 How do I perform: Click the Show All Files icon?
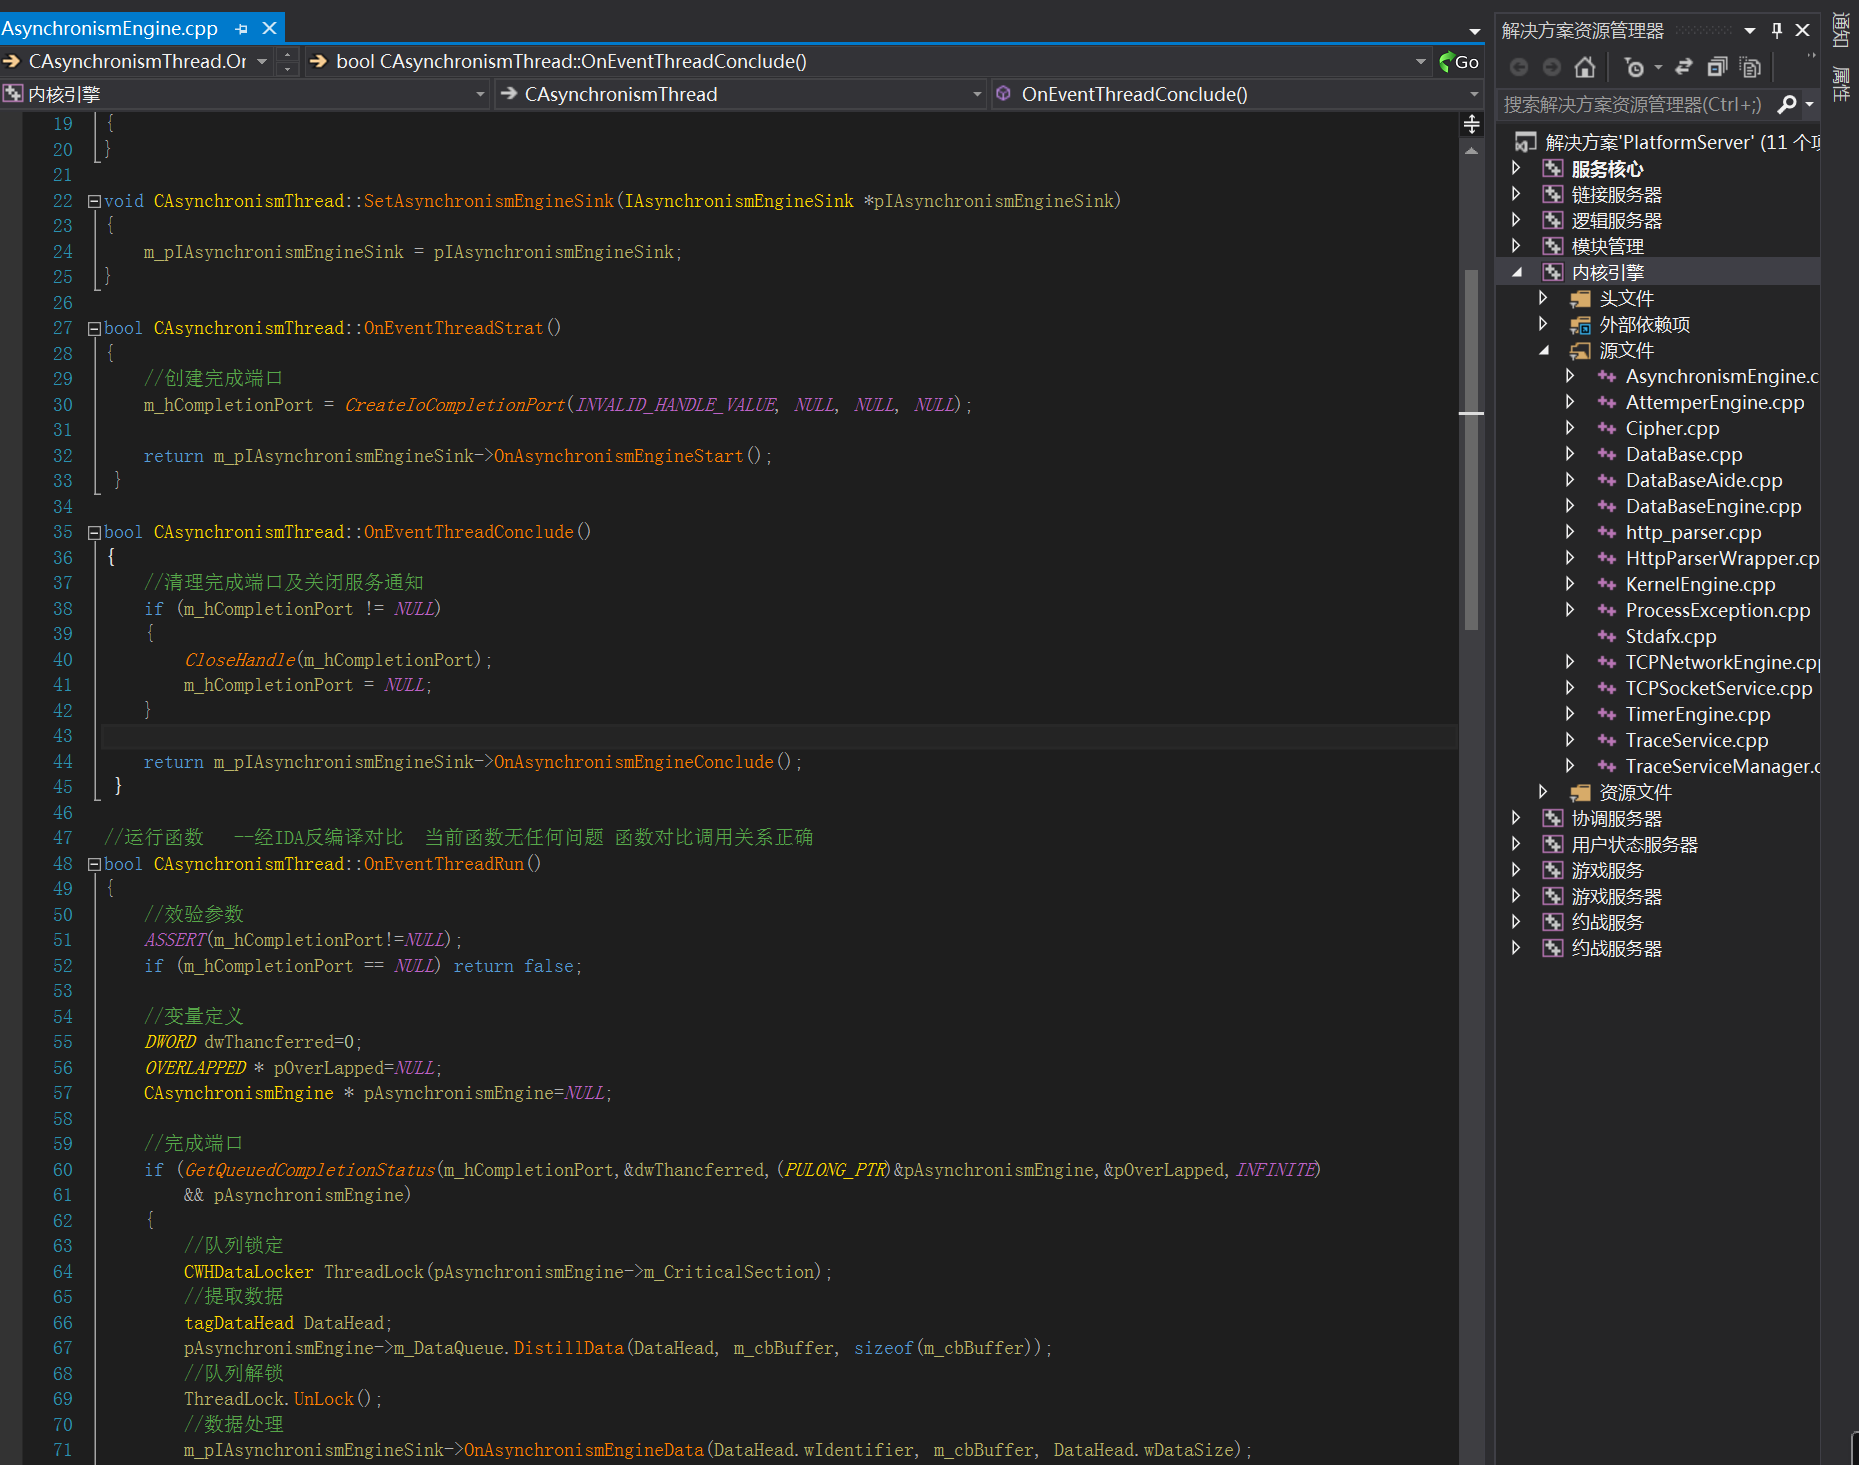click(1750, 67)
